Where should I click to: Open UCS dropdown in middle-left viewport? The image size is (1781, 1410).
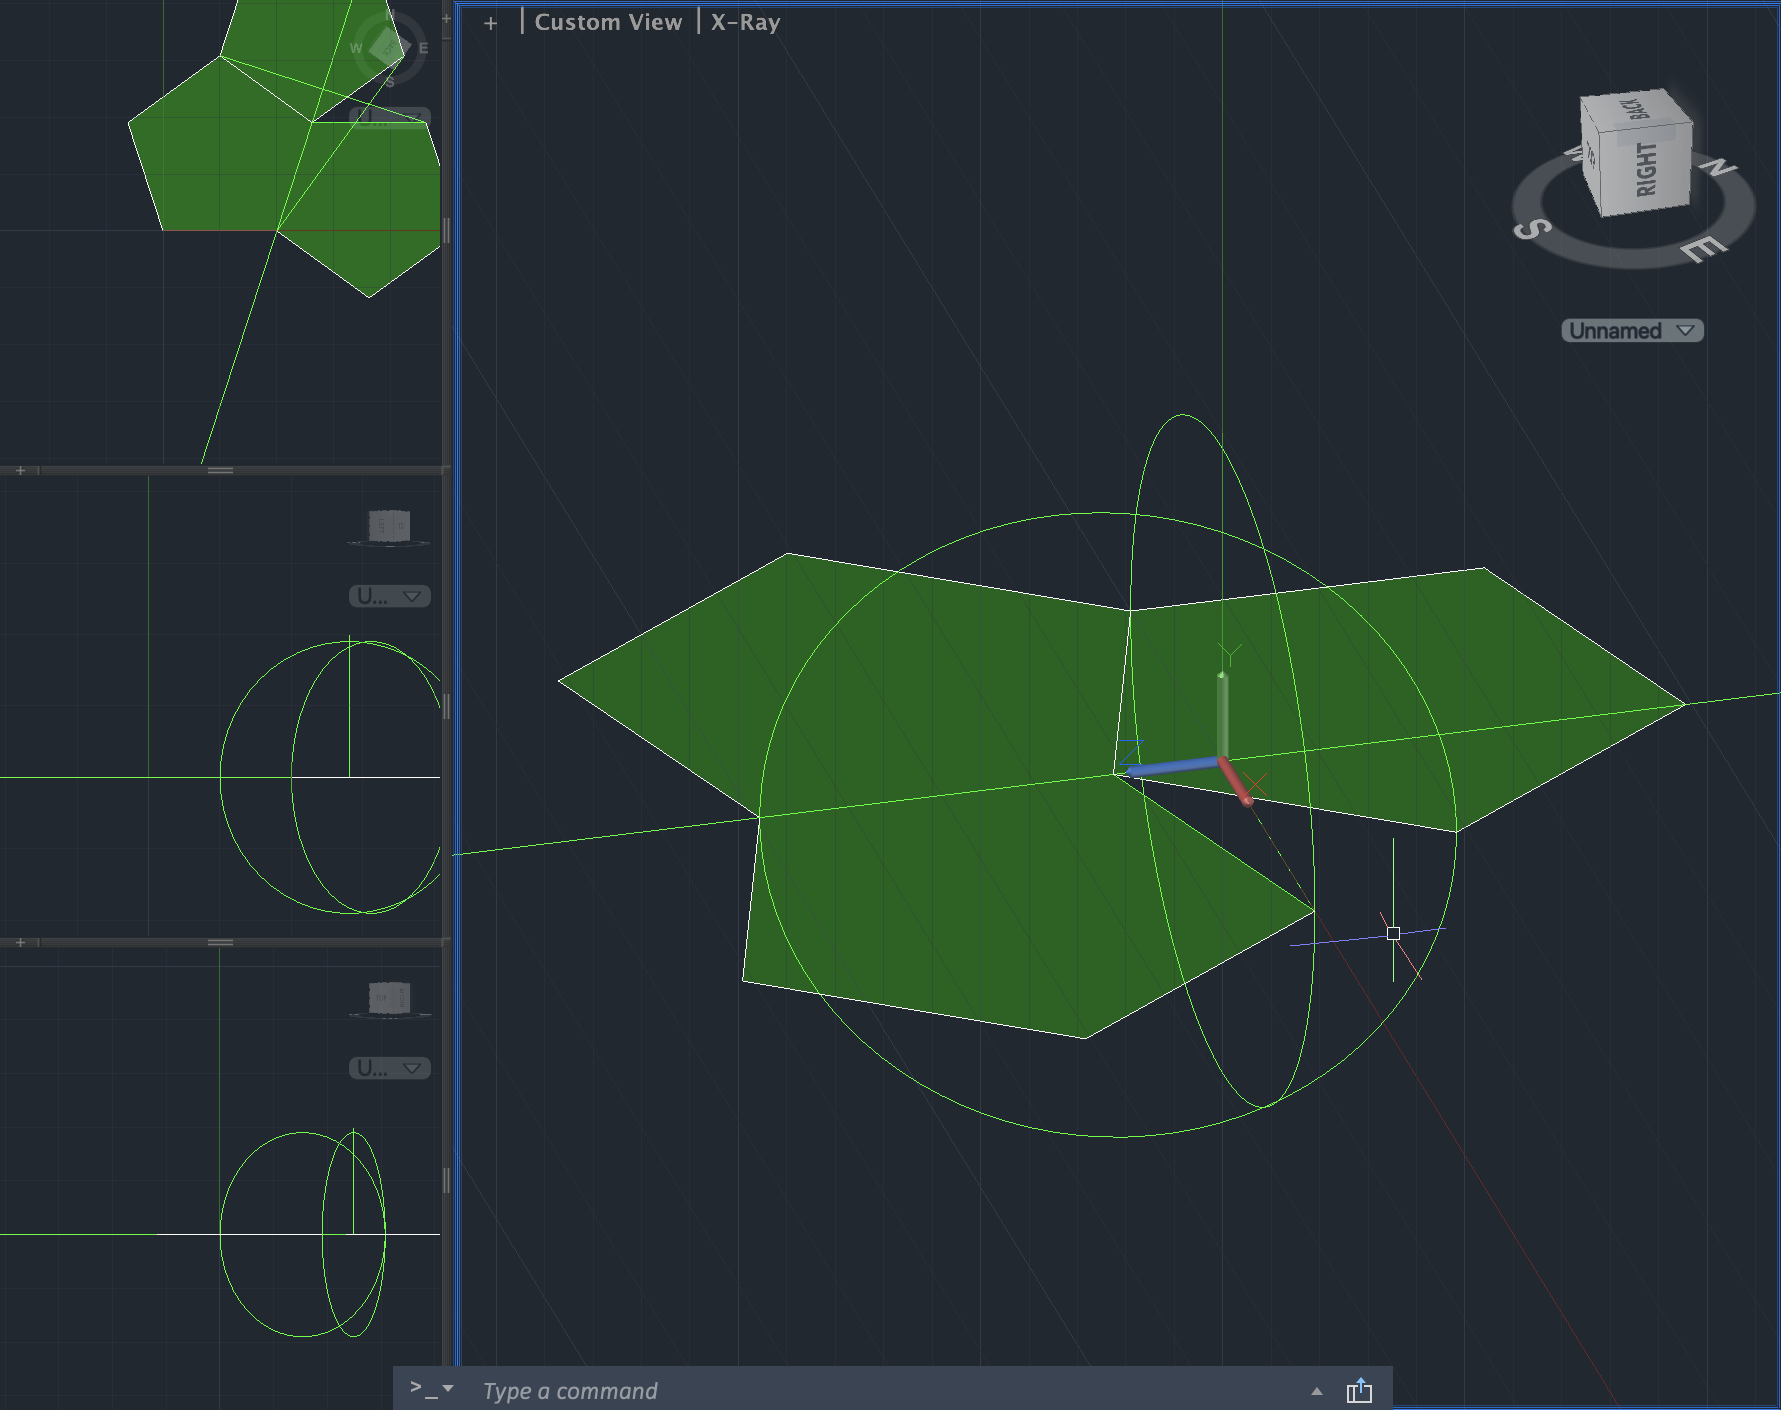(x=389, y=596)
